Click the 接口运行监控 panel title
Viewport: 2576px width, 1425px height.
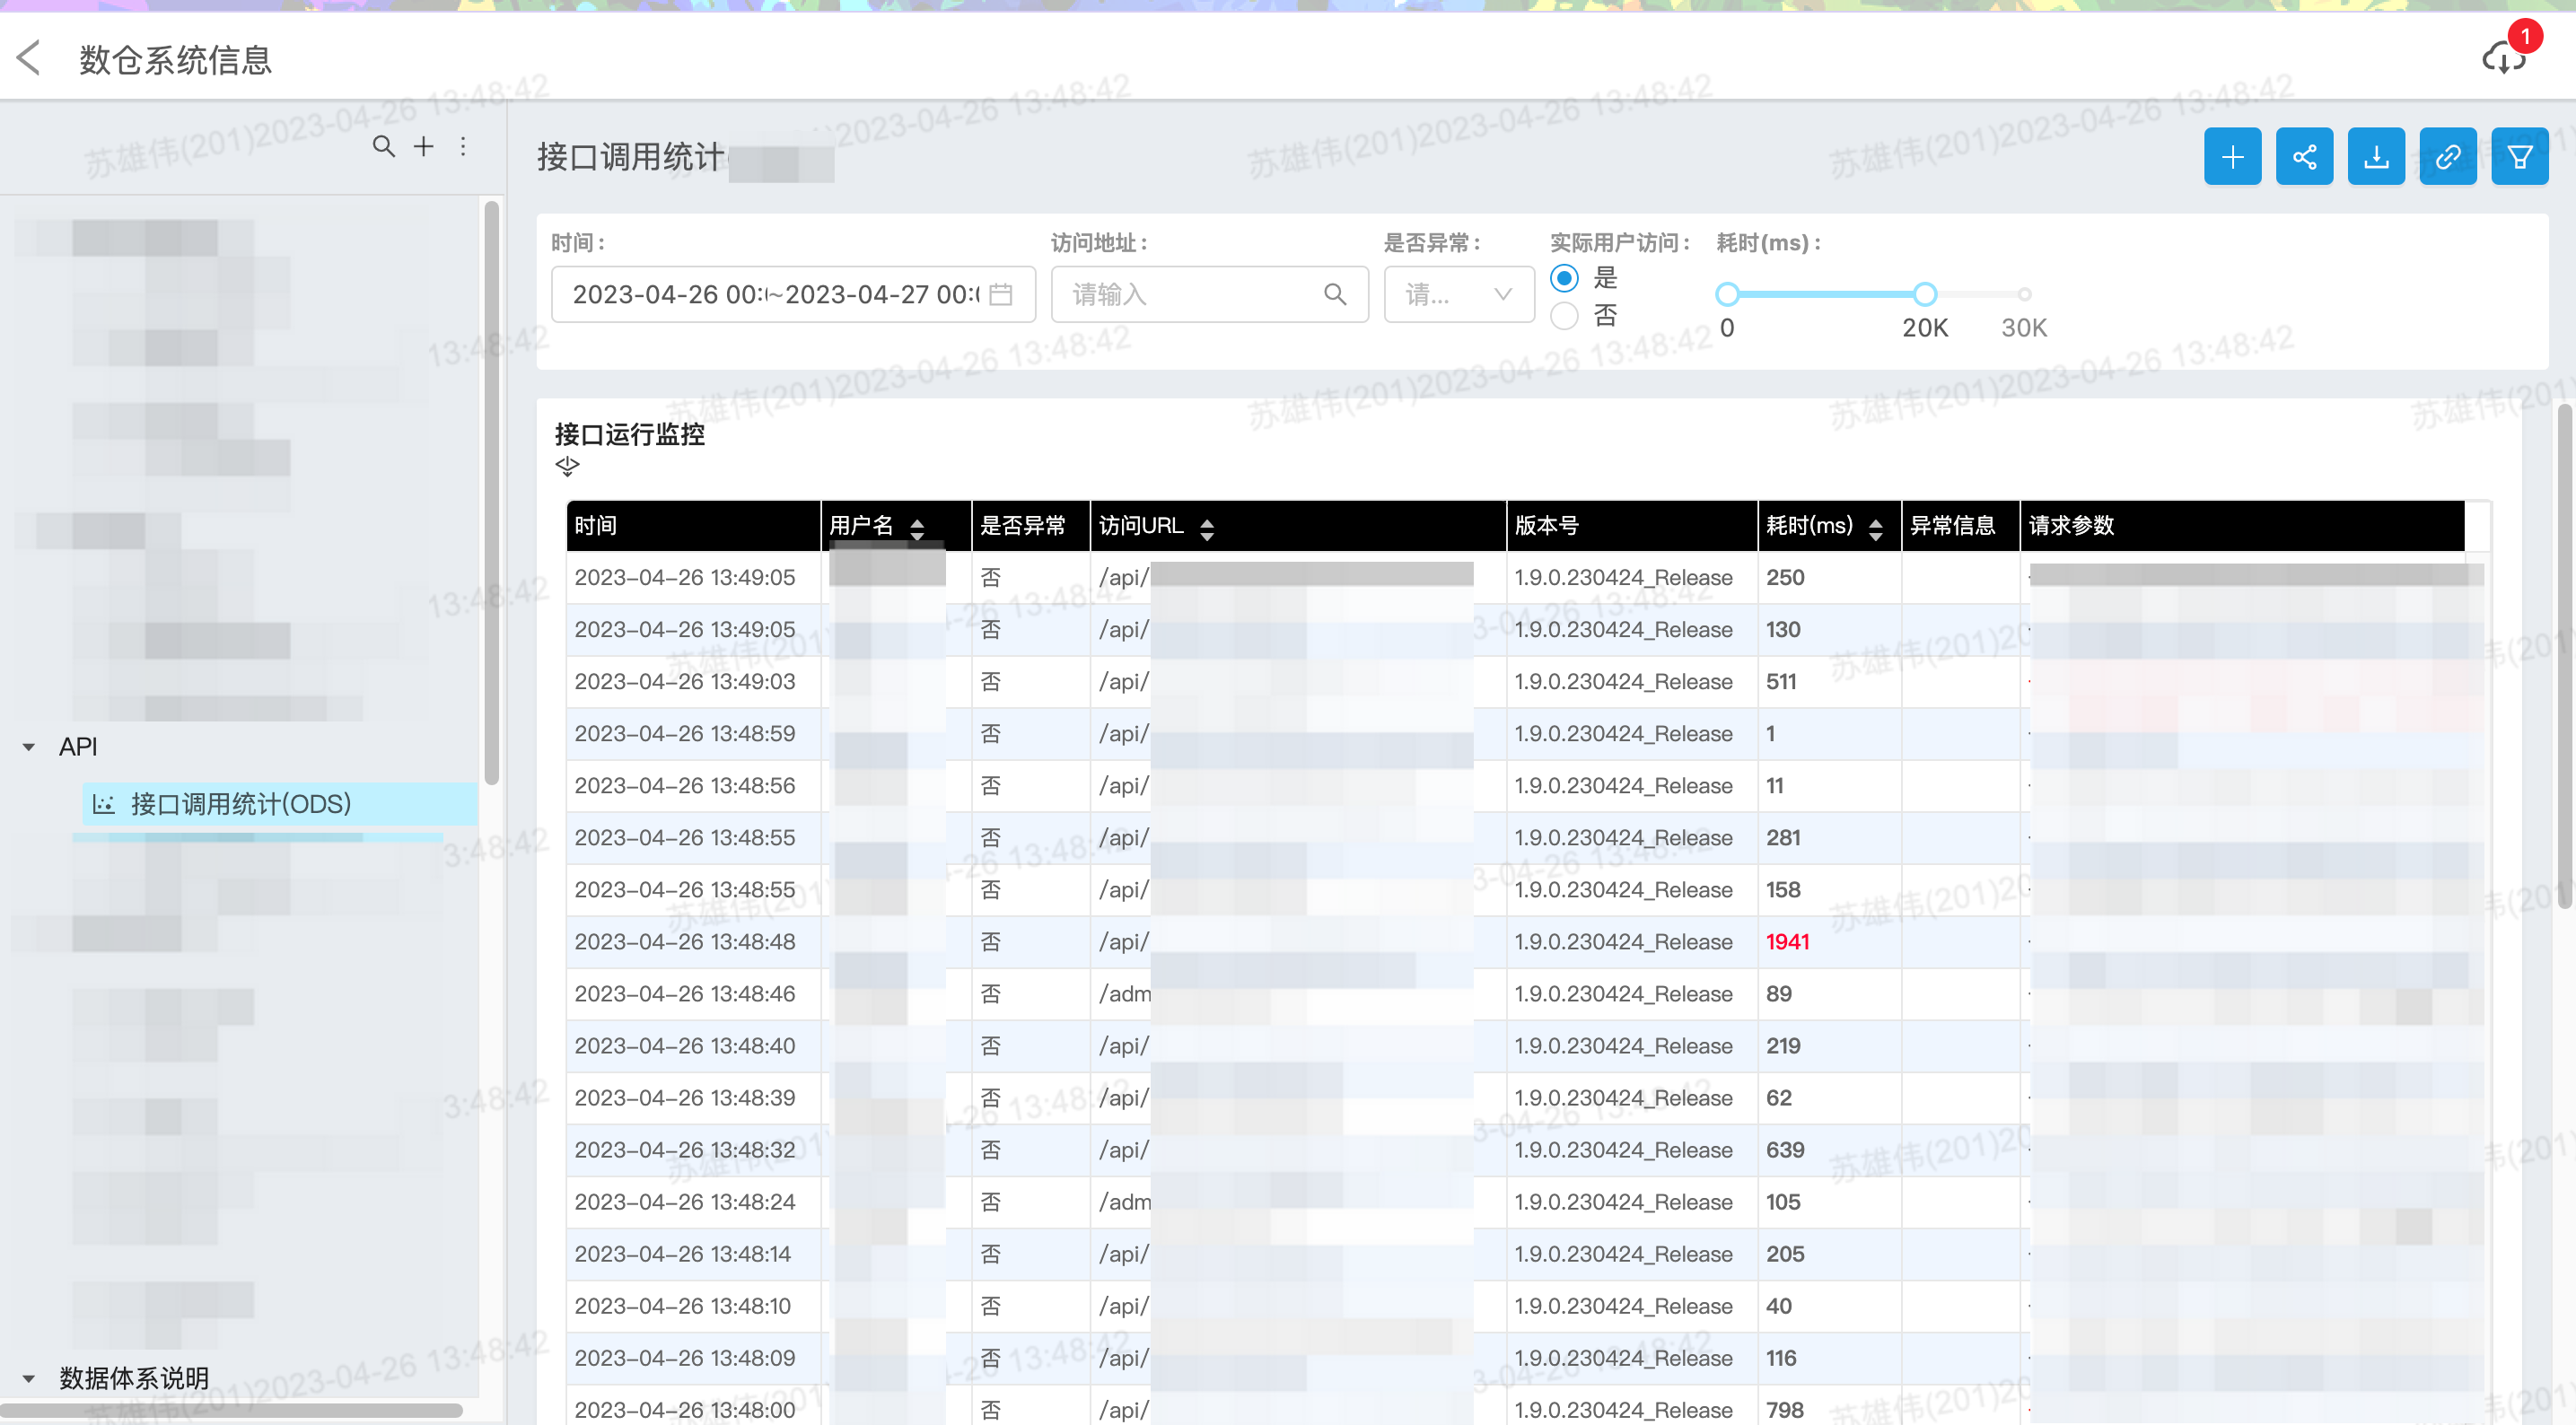(630, 434)
